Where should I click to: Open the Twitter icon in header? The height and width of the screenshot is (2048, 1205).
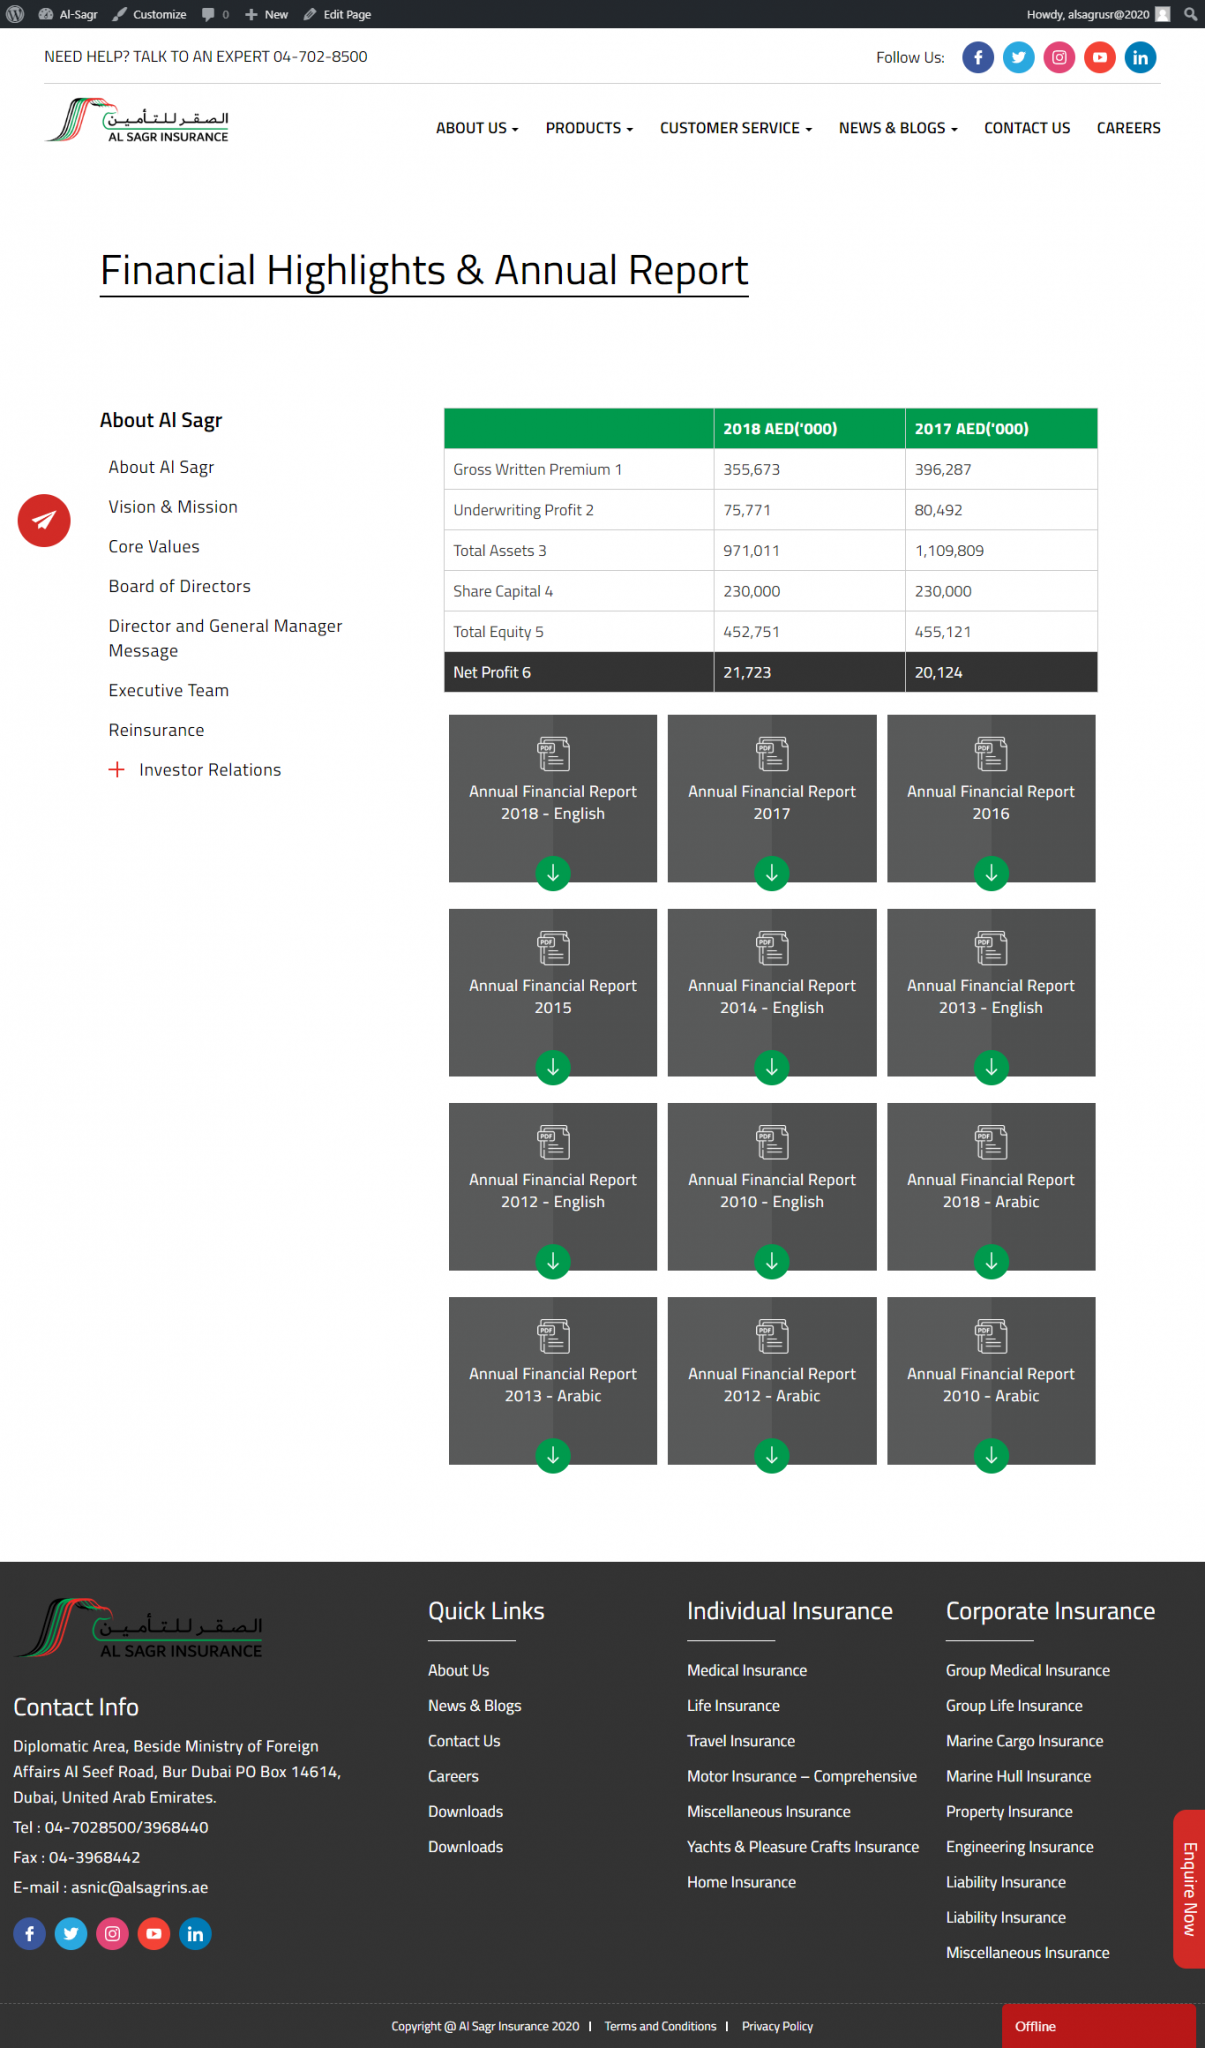(x=1018, y=57)
